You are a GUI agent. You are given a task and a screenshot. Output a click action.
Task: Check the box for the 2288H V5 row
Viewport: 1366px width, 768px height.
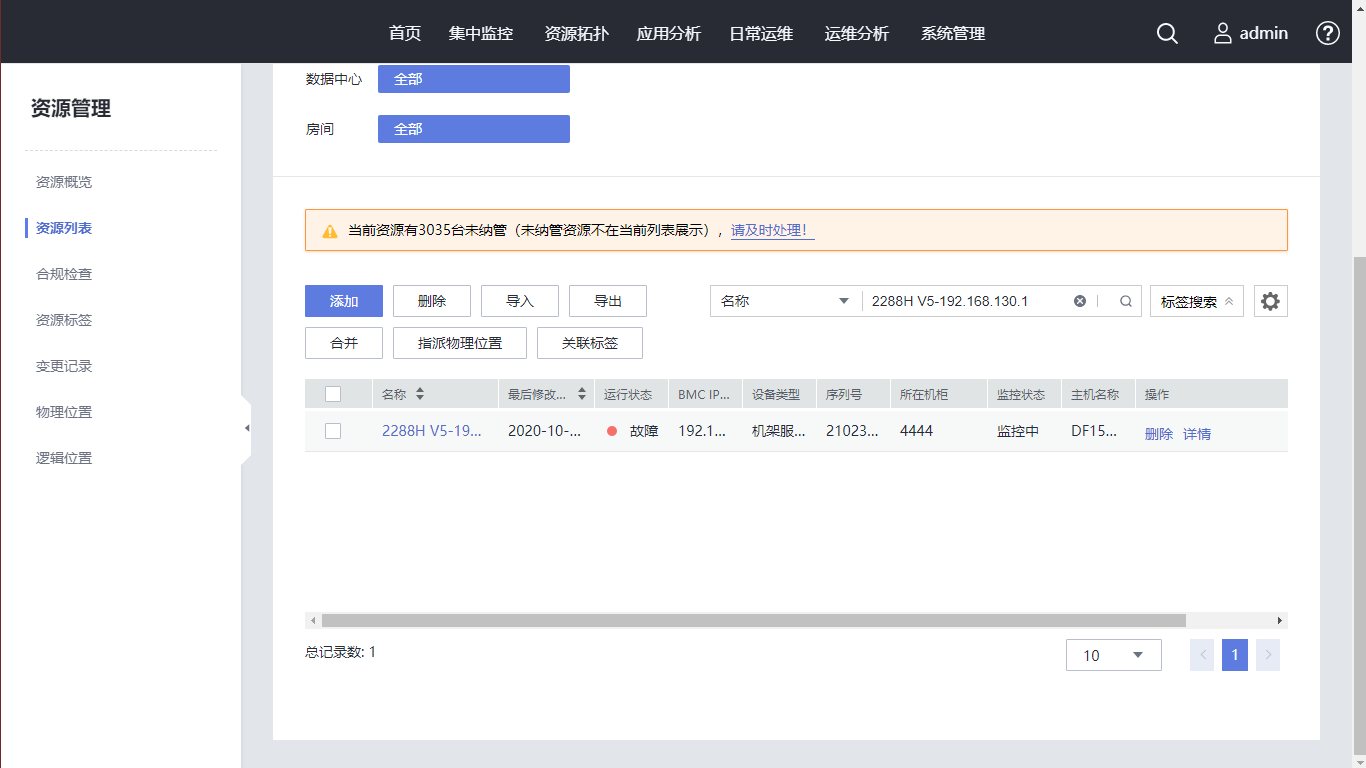(333, 431)
